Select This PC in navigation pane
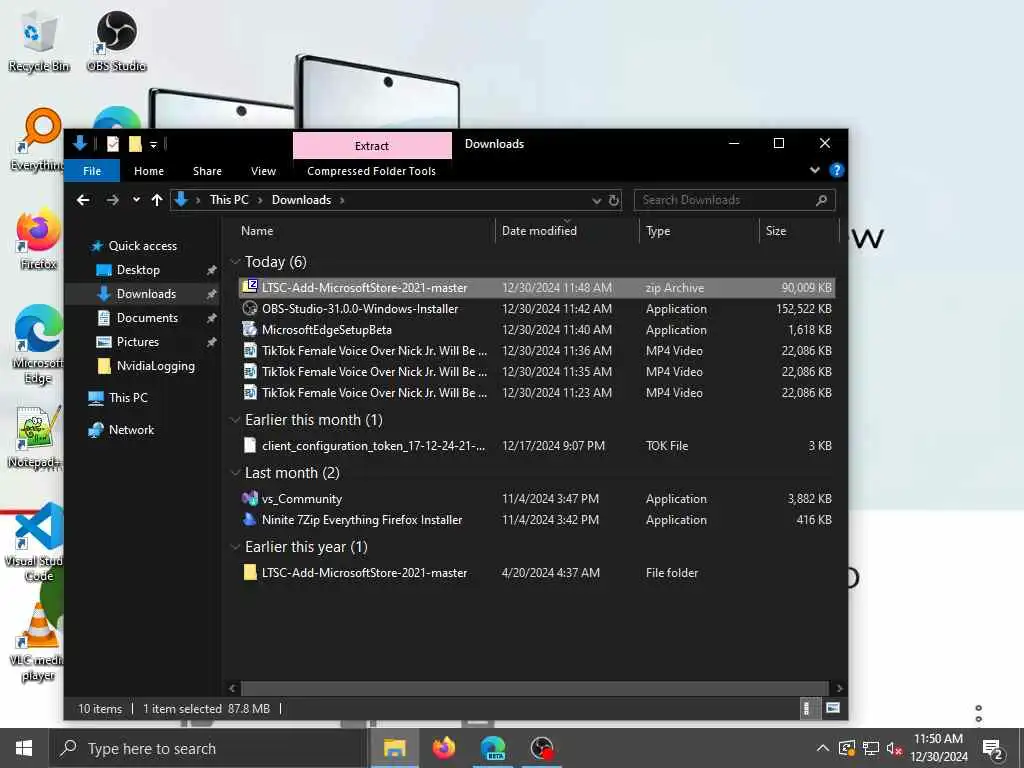Screen dimensions: 1024x768 pyautogui.click(x=128, y=398)
